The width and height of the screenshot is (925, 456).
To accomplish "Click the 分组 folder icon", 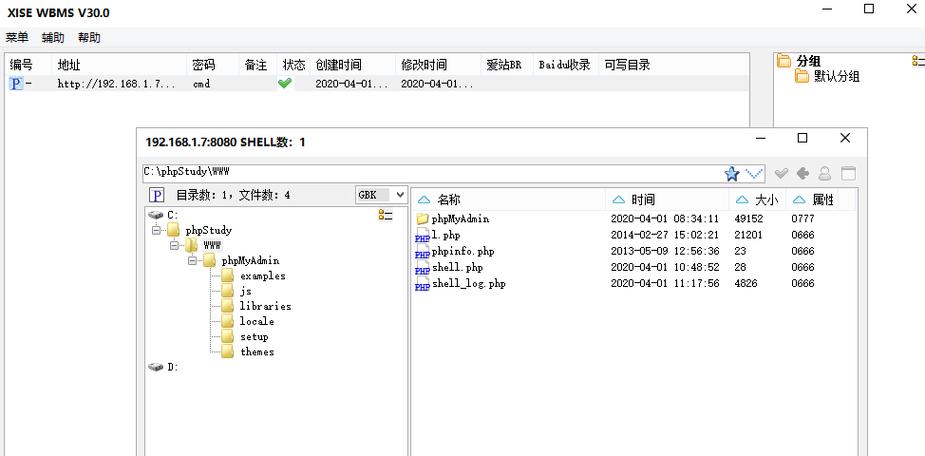I will tap(783, 61).
